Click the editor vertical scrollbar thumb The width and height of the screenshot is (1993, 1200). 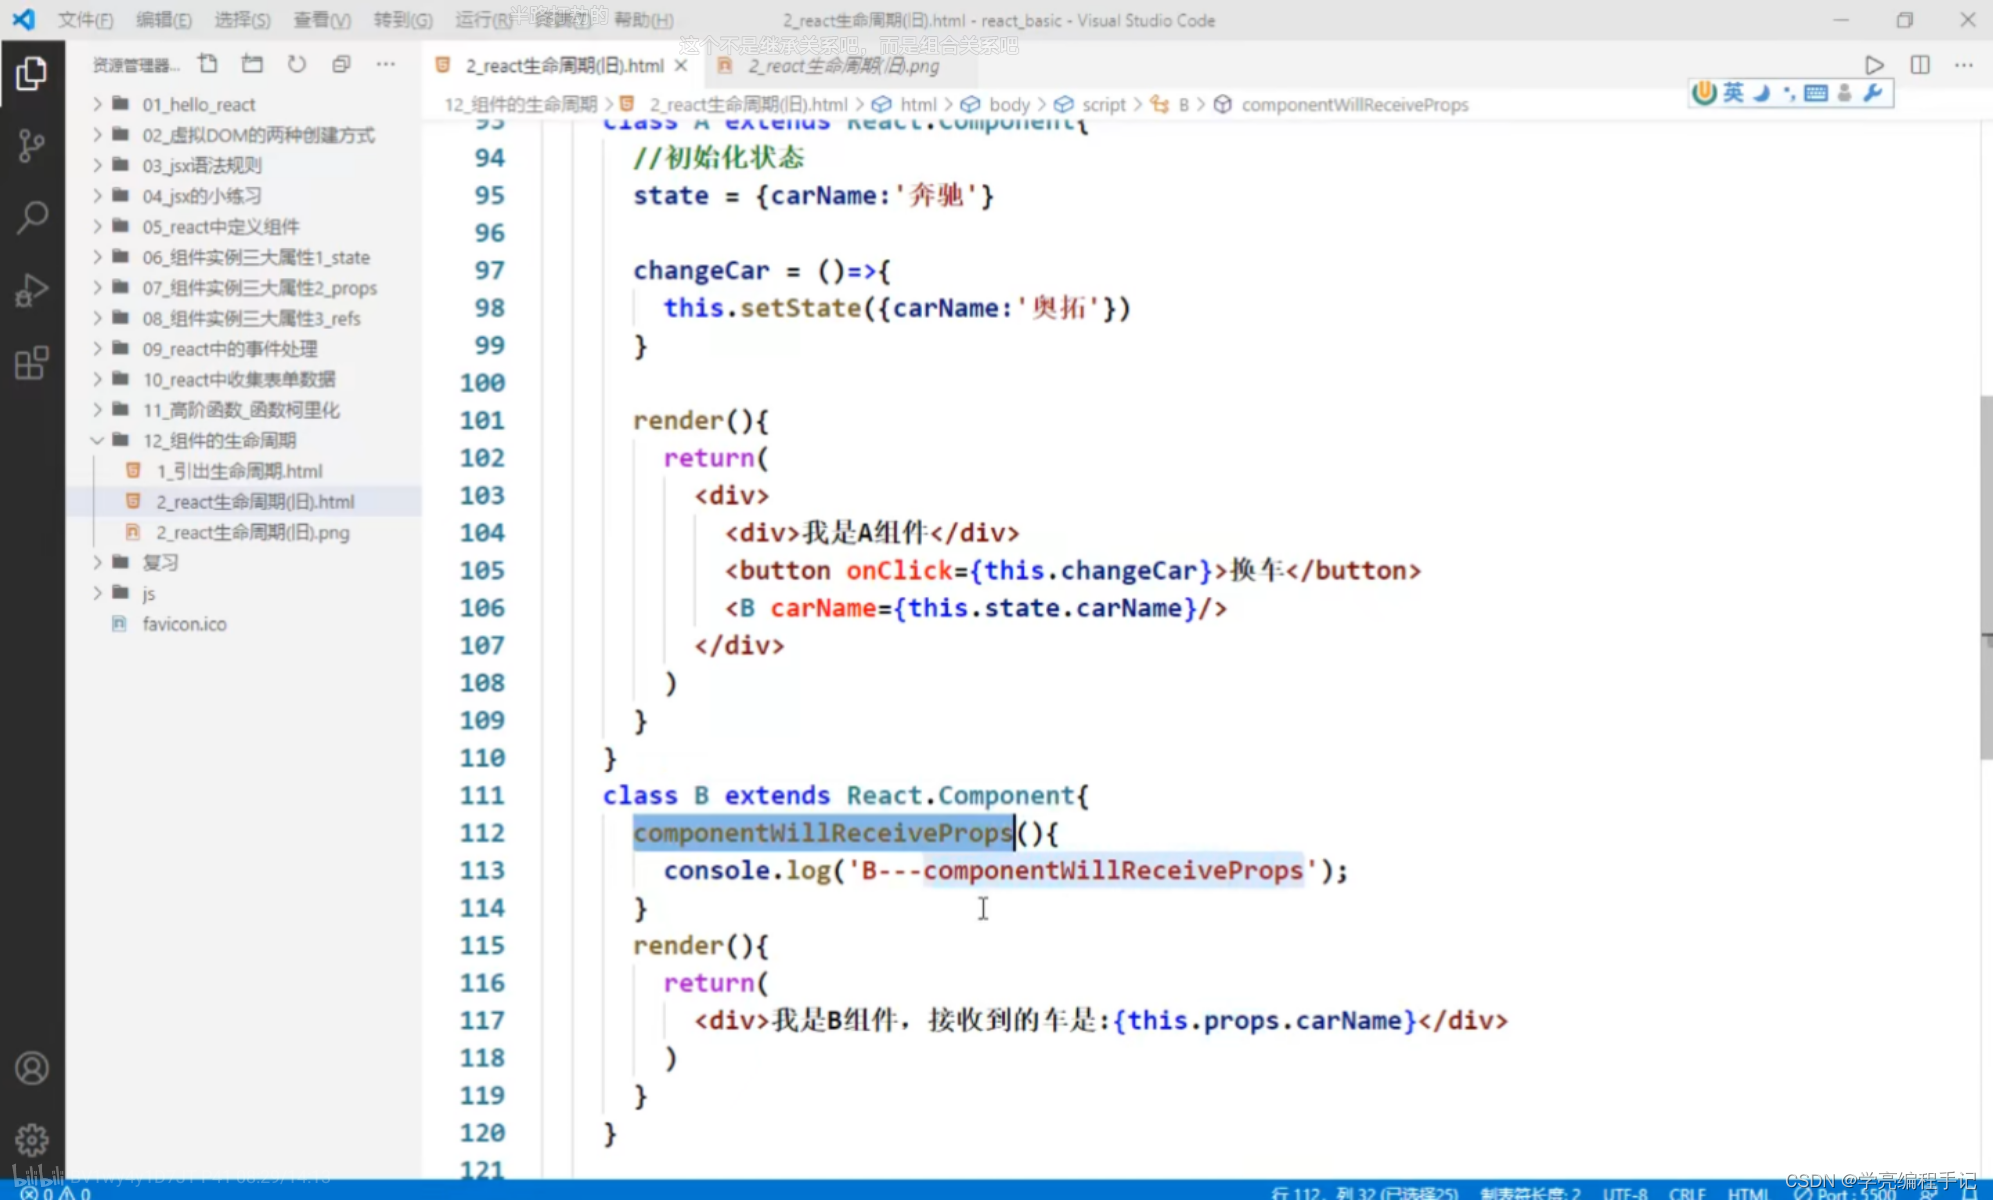1985,577
